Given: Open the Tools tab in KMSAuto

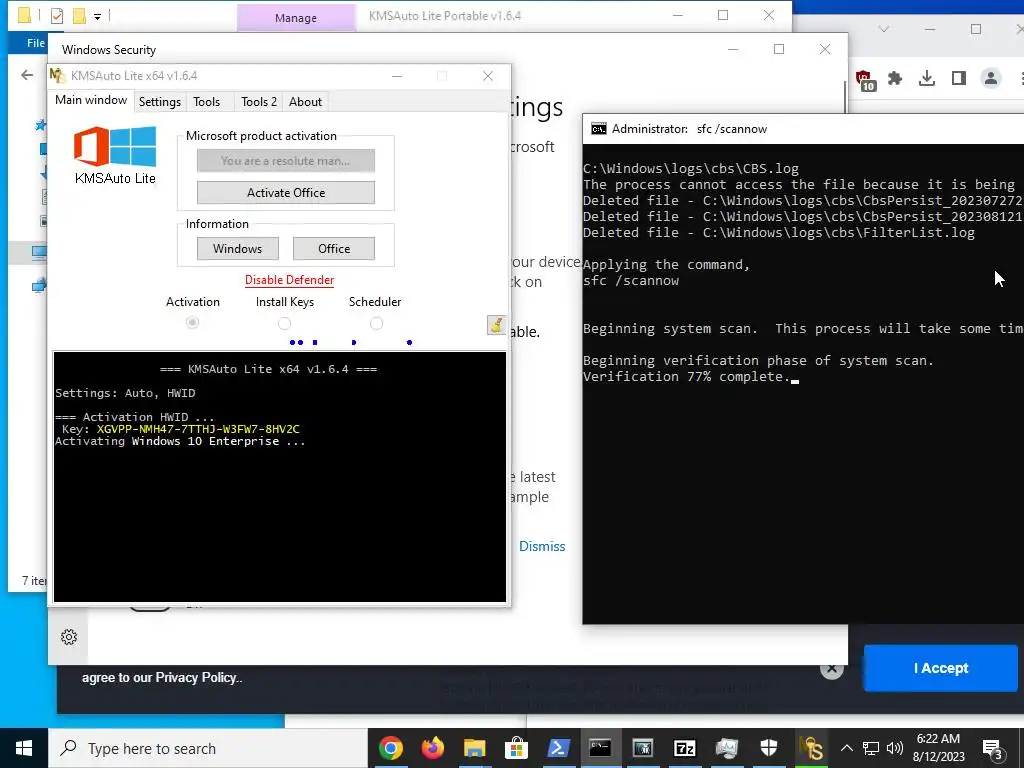Looking at the screenshot, I should 206,102.
